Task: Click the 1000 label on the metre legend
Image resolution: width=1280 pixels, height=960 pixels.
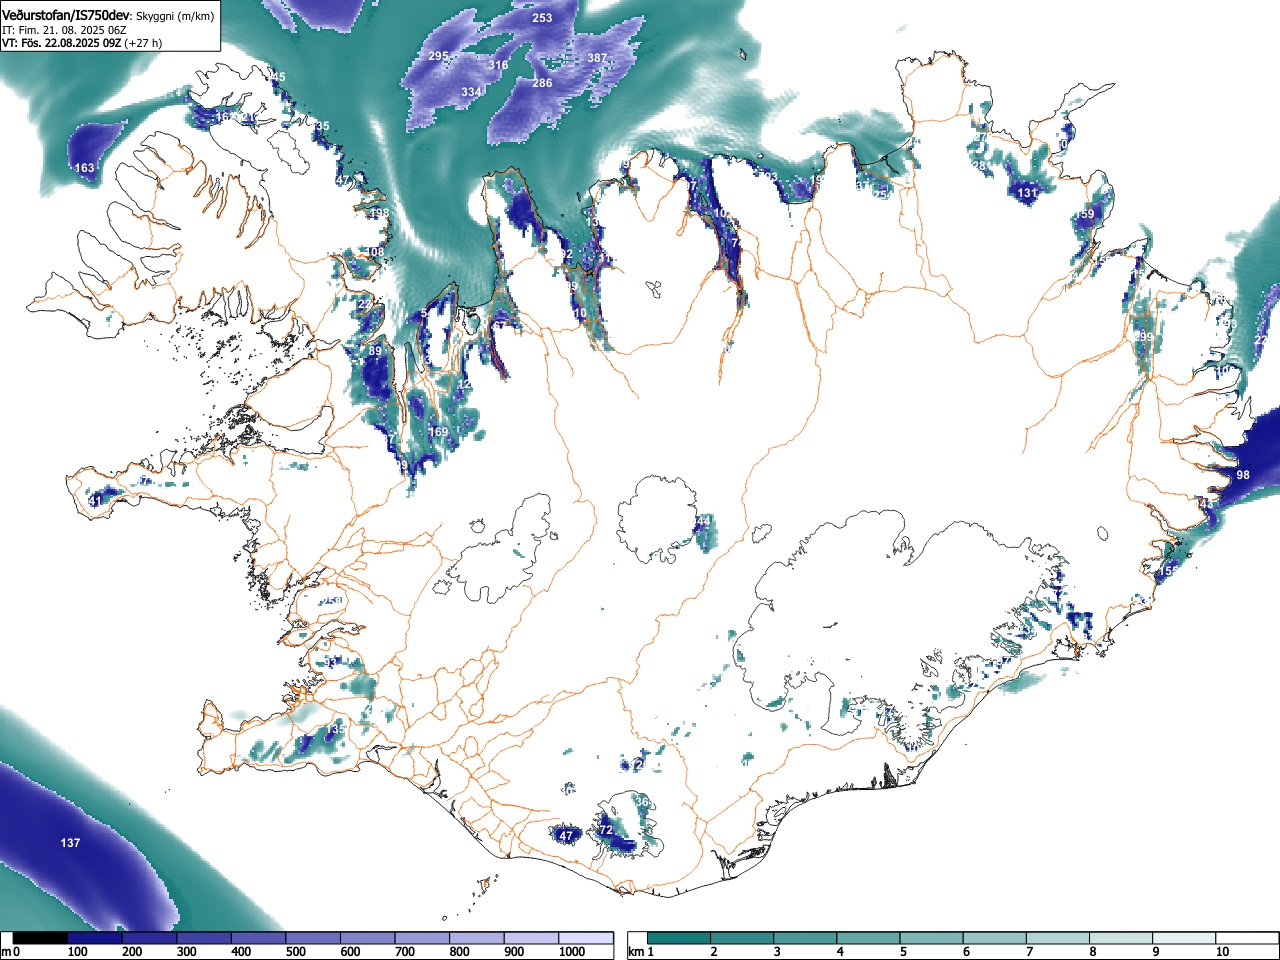Action: pos(572,952)
